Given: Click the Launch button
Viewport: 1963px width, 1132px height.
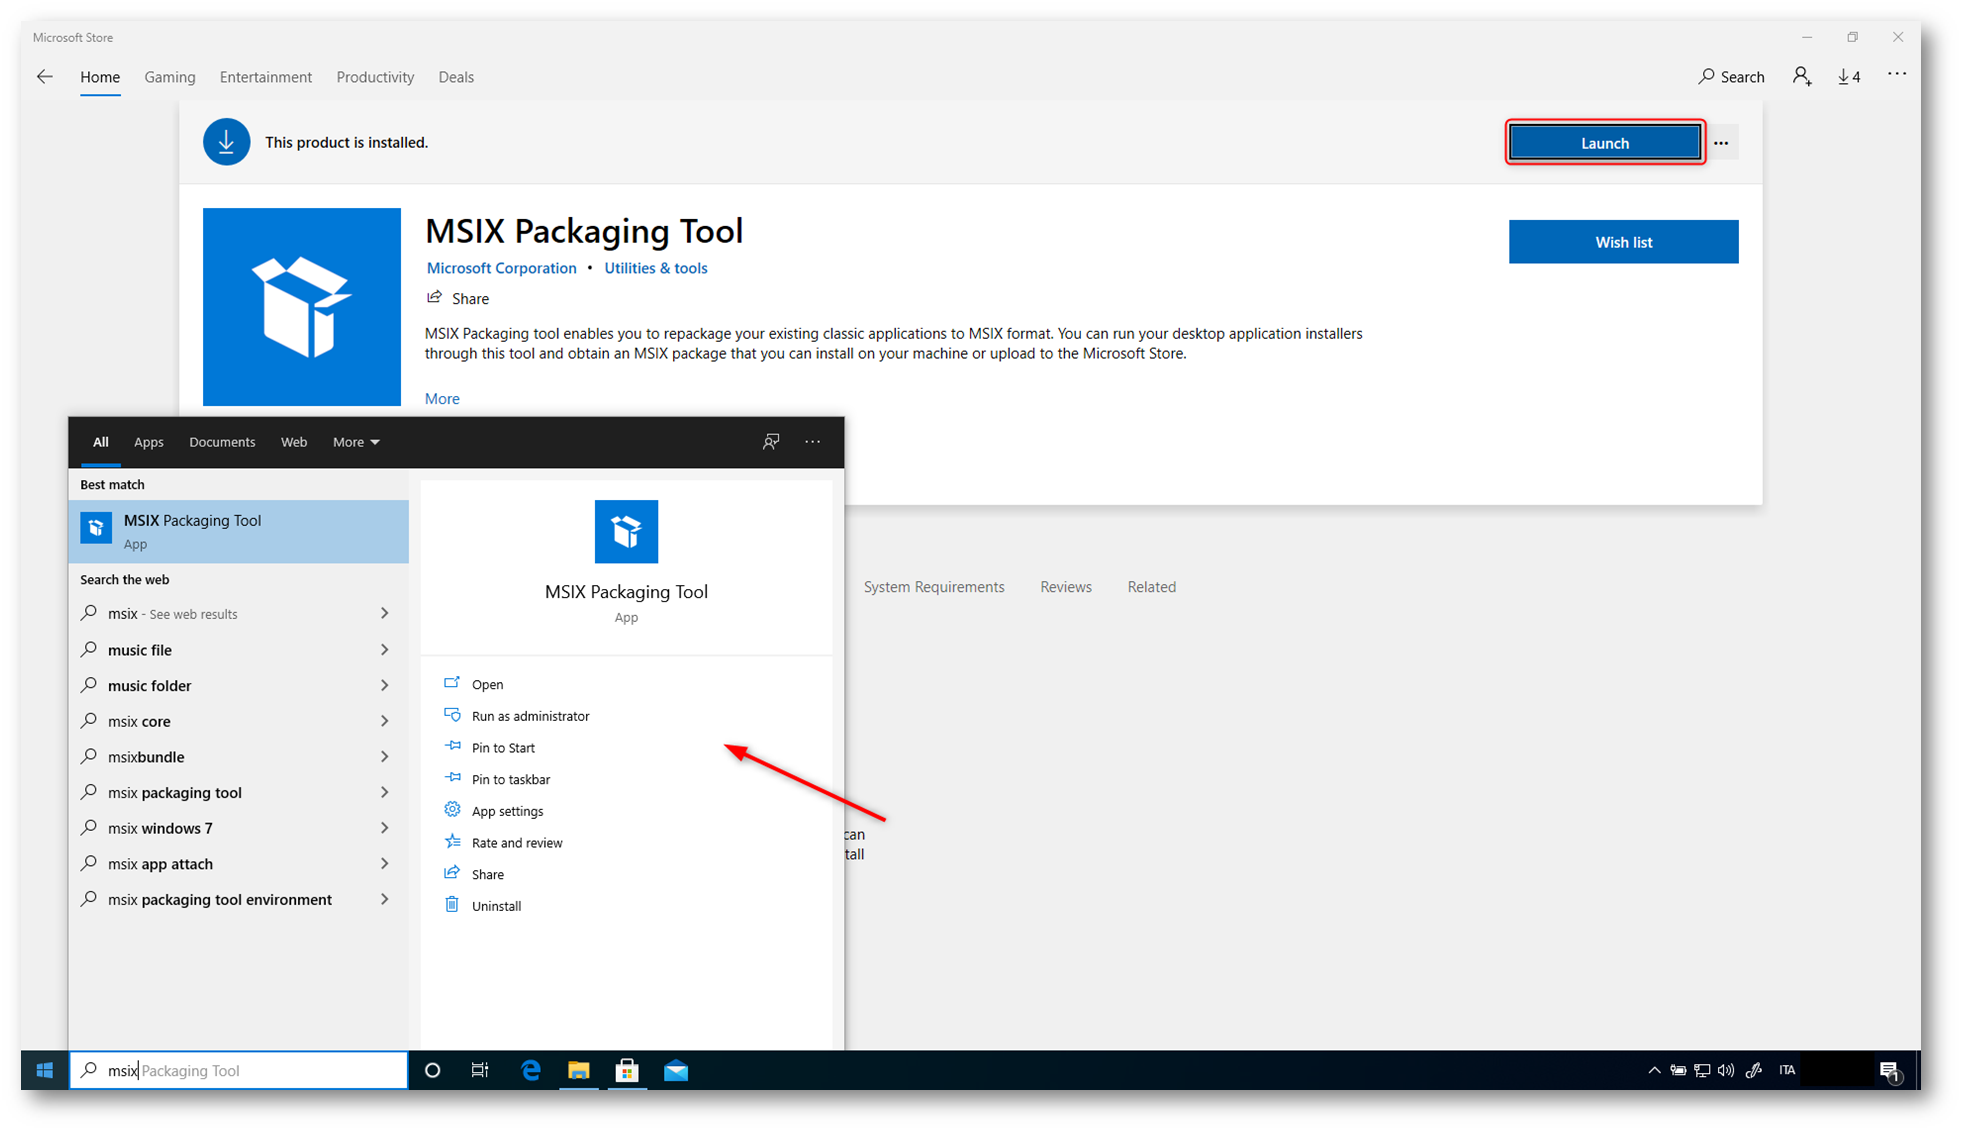Looking at the screenshot, I should point(1605,143).
